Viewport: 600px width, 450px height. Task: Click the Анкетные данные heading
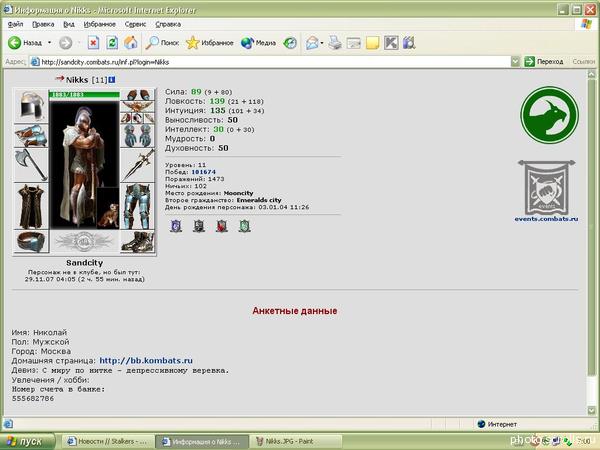295,311
